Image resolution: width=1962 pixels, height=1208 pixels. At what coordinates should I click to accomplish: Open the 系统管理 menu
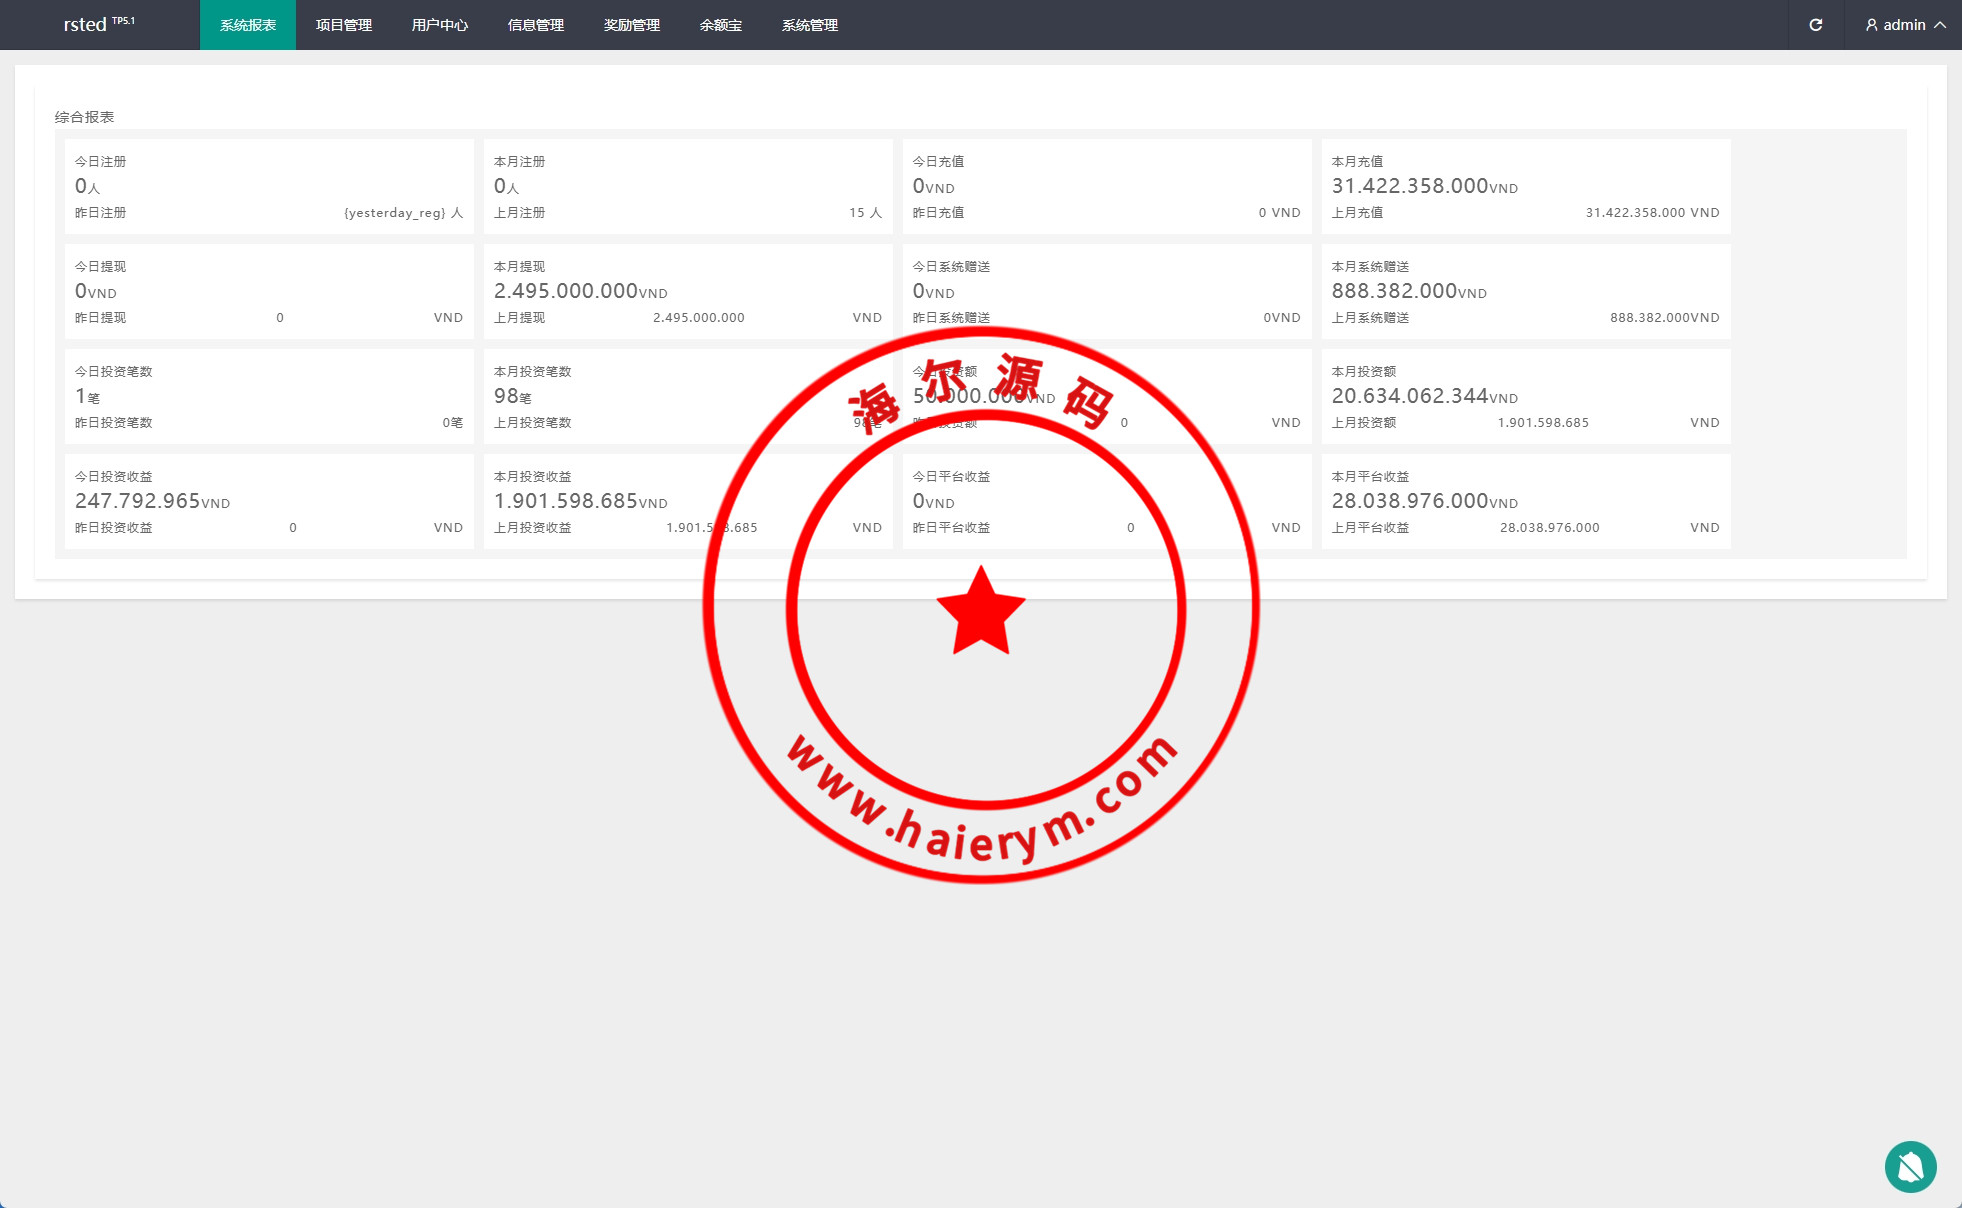coord(810,25)
